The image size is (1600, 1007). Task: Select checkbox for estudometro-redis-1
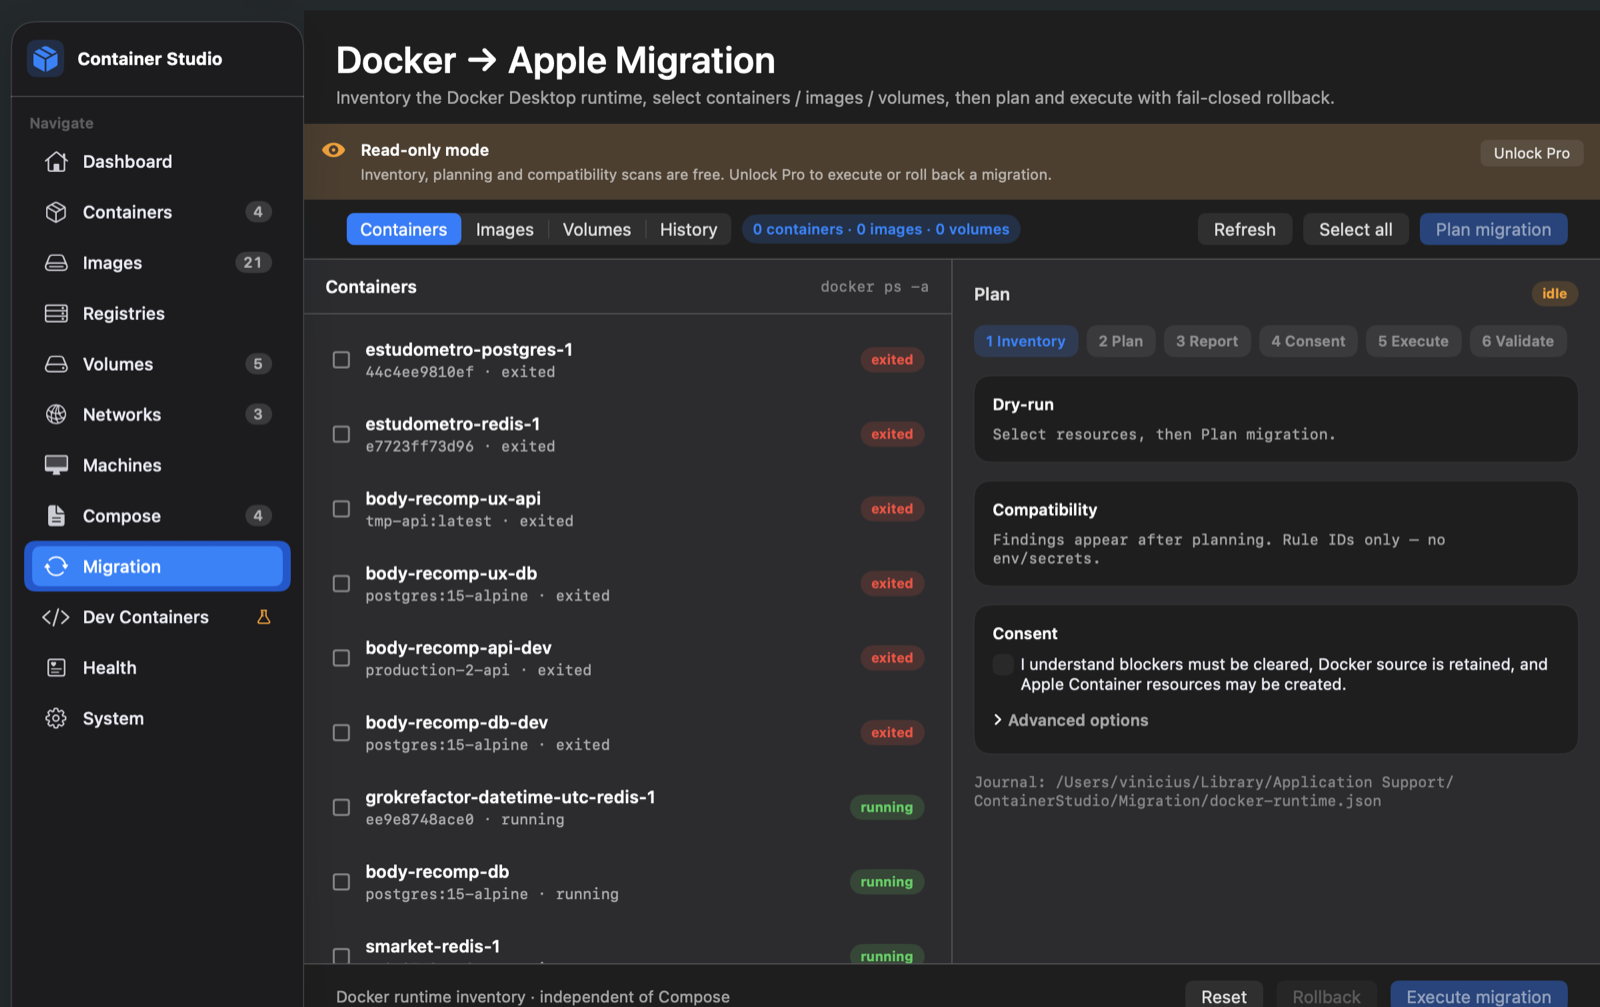coord(341,434)
